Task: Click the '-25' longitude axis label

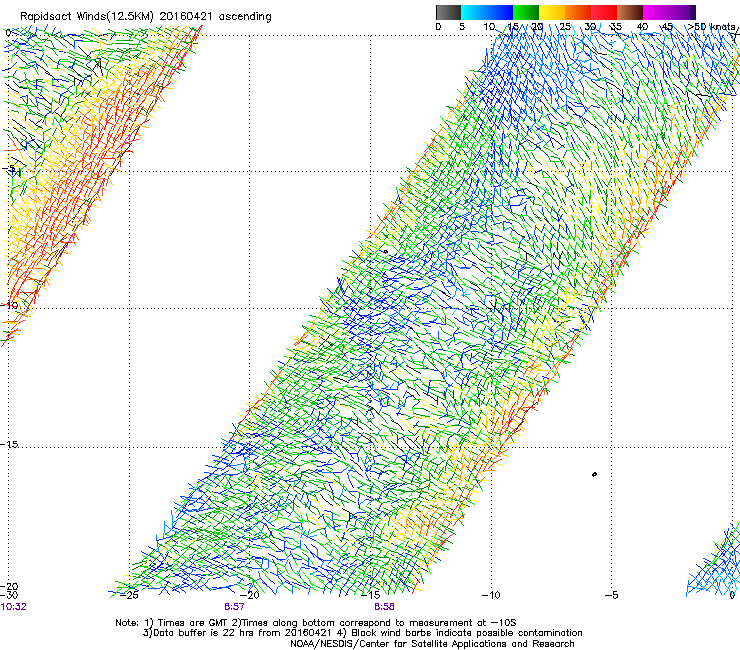Action: tap(128, 595)
